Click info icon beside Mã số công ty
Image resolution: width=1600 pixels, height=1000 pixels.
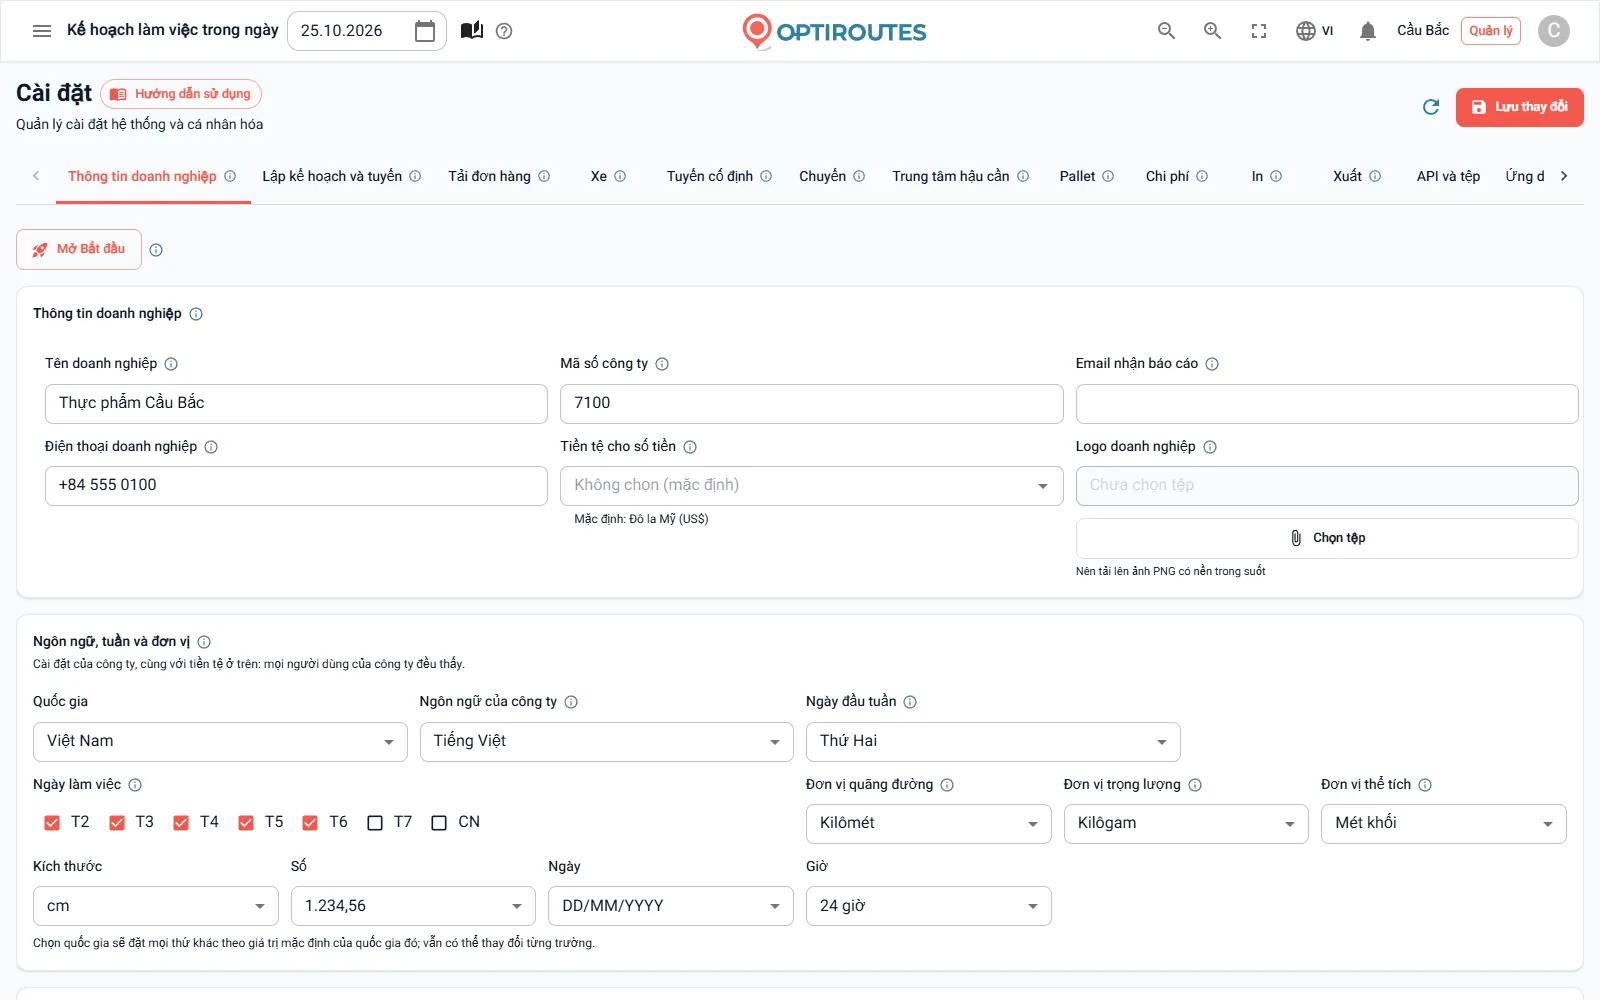point(662,364)
